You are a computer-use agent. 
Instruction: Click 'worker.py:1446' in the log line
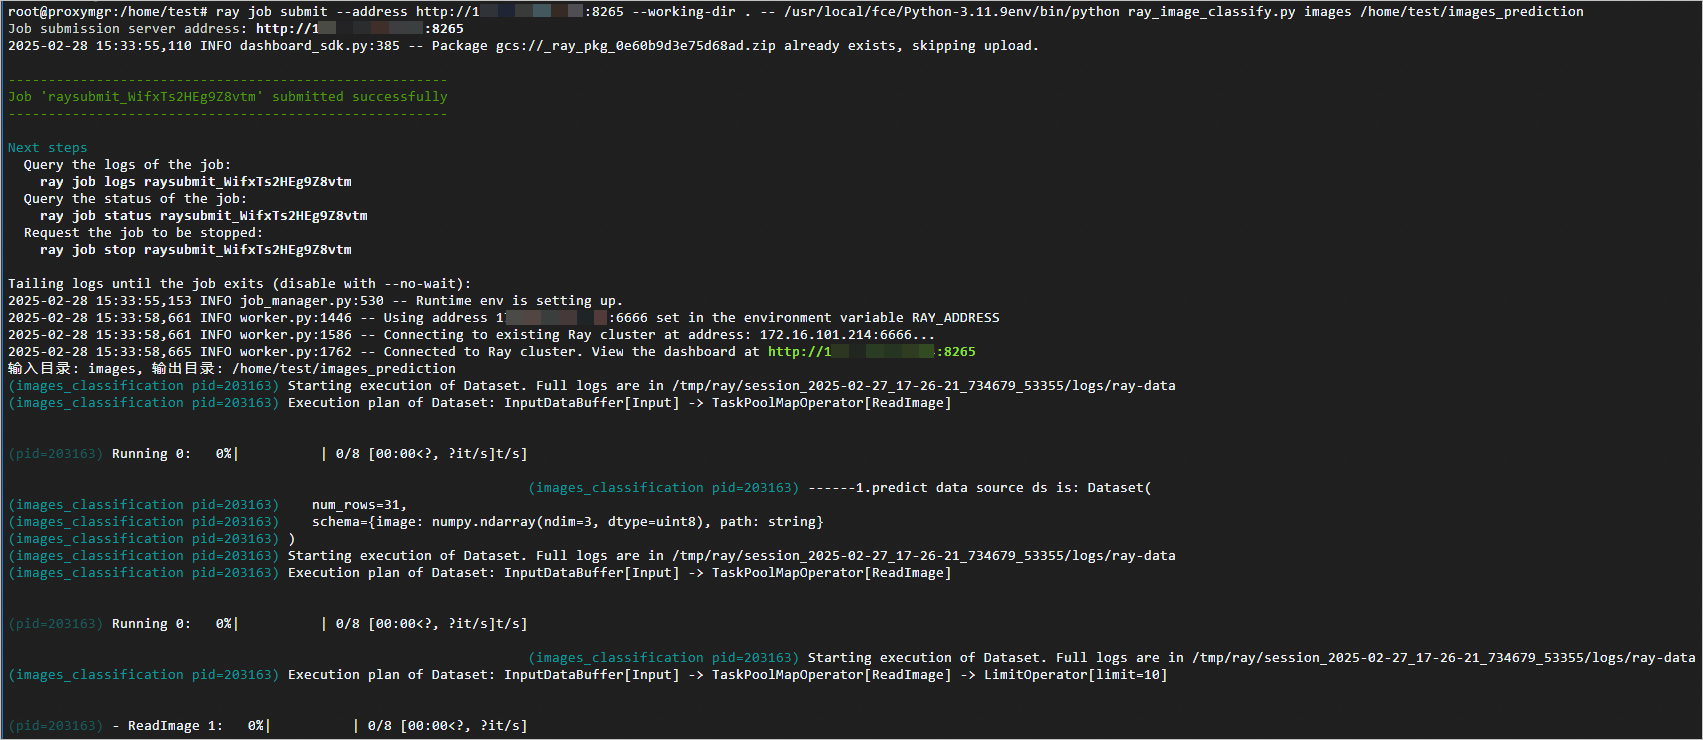(x=296, y=318)
